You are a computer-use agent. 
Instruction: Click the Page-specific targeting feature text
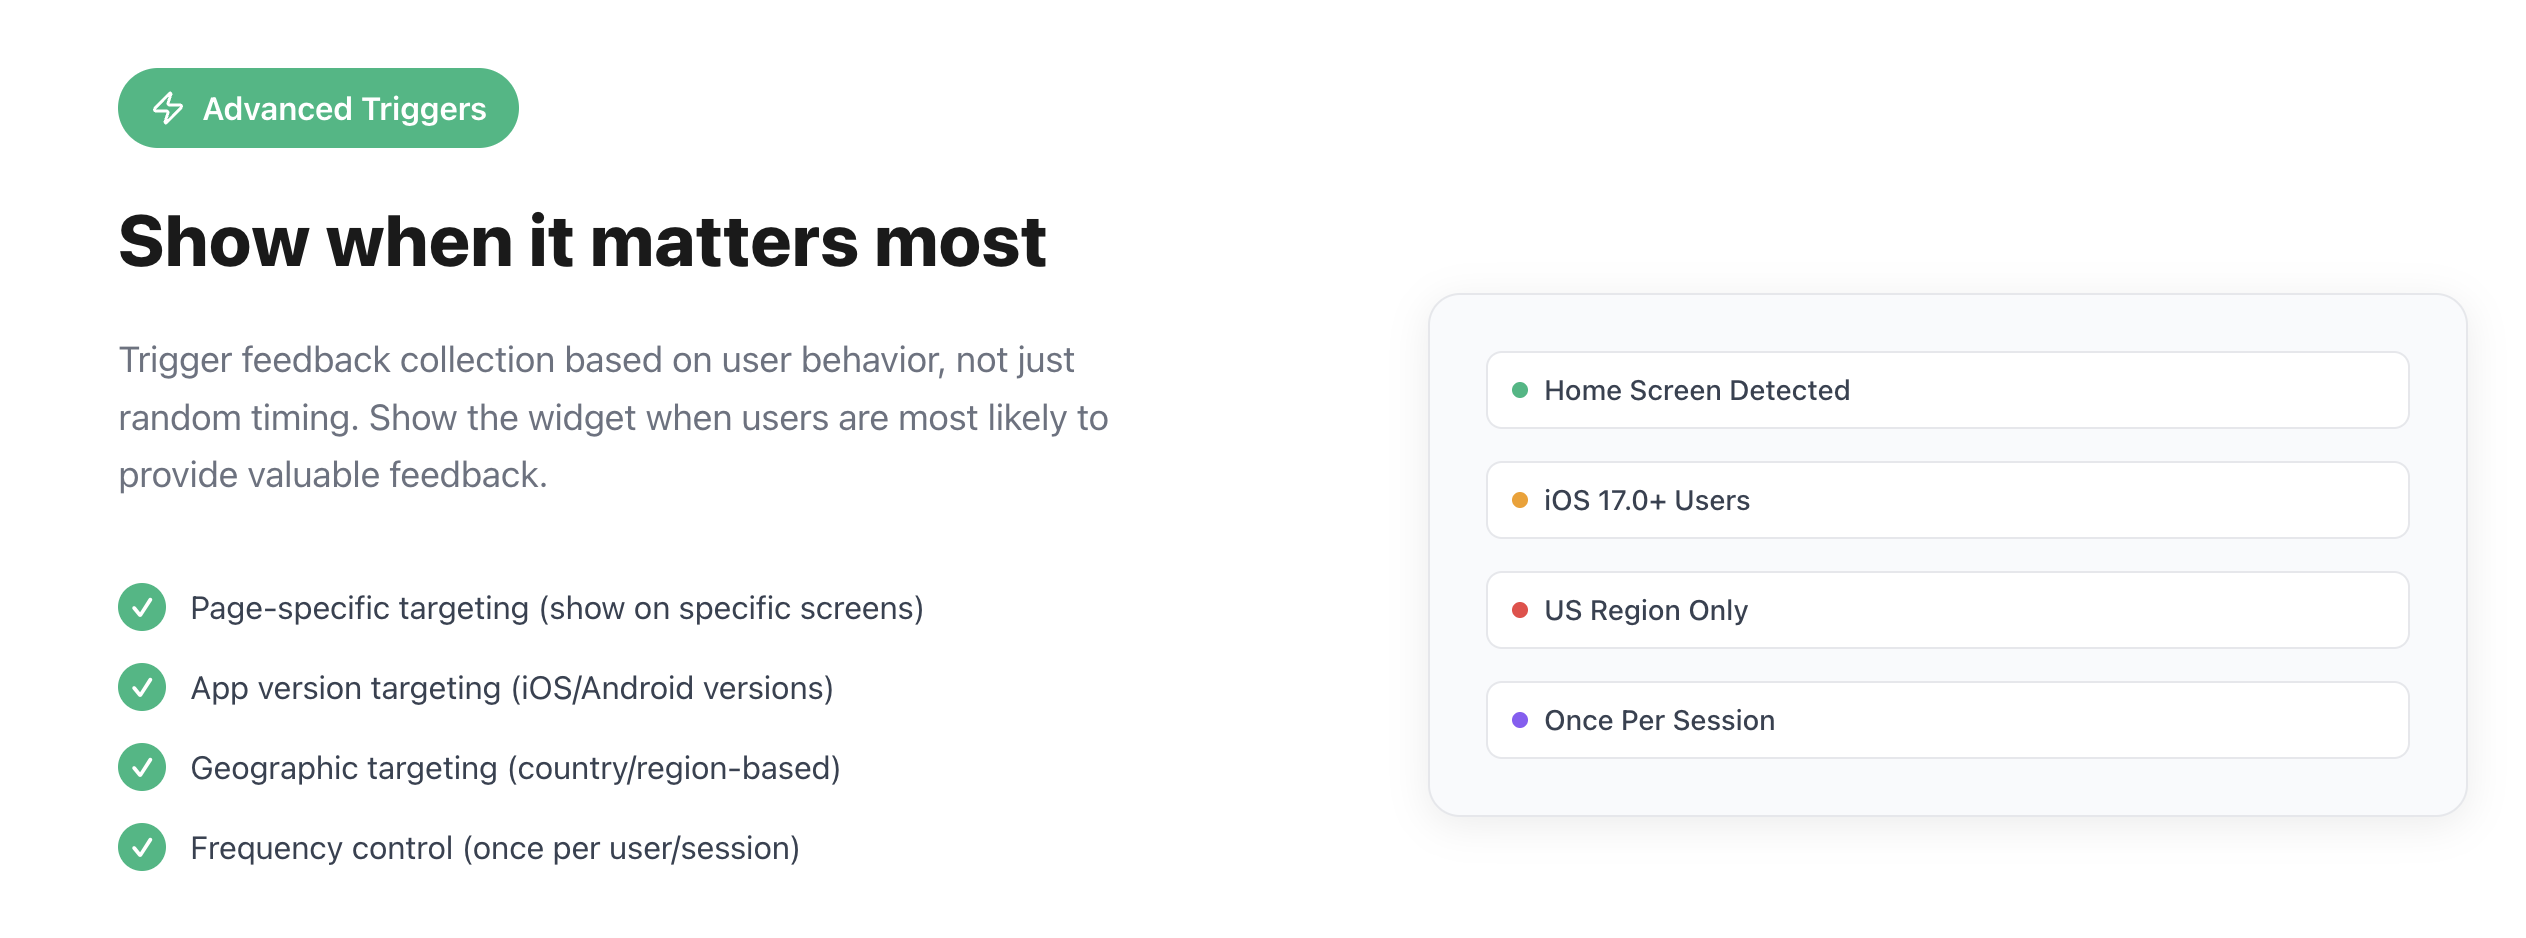pyautogui.click(x=557, y=608)
